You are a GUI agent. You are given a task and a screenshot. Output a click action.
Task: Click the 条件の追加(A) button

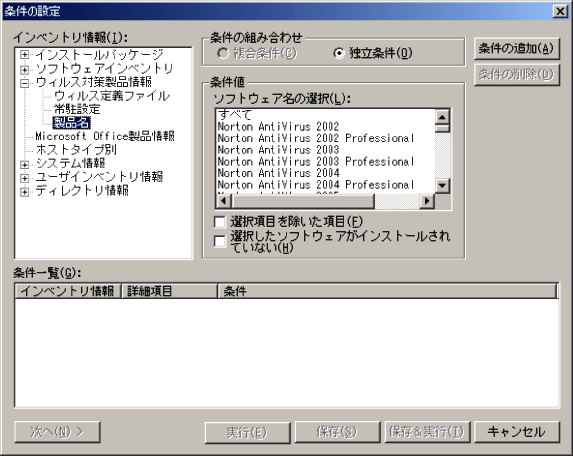click(516, 48)
